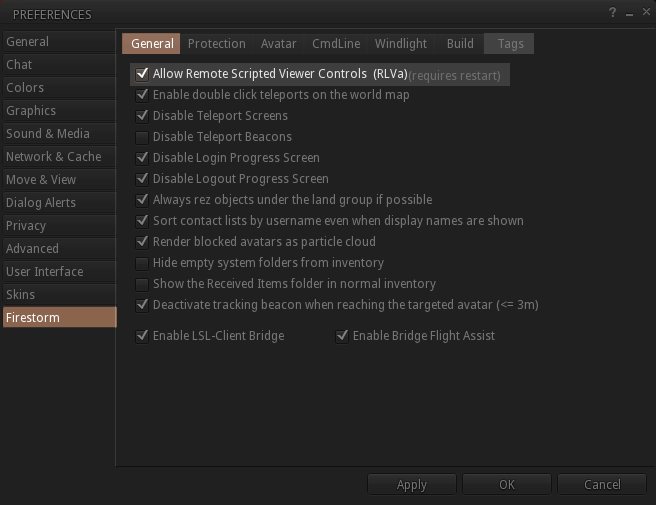Select the CmdLine tab
This screenshot has width=656, height=505.
(335, 44)
